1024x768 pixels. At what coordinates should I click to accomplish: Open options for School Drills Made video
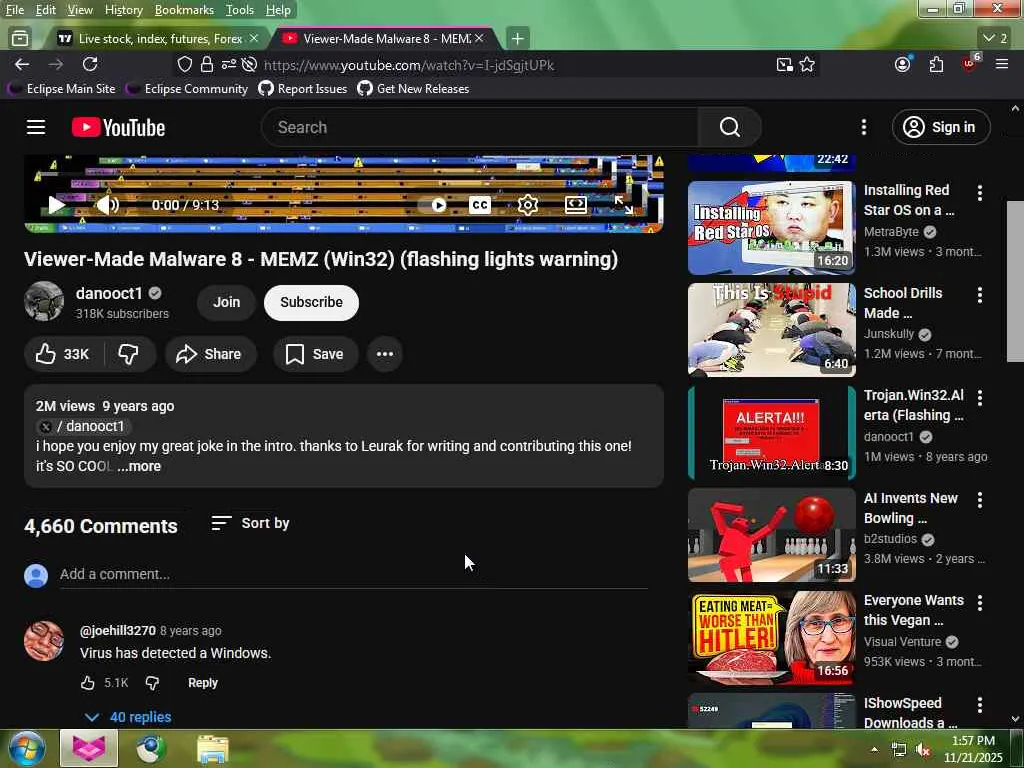tap(980, 295)
